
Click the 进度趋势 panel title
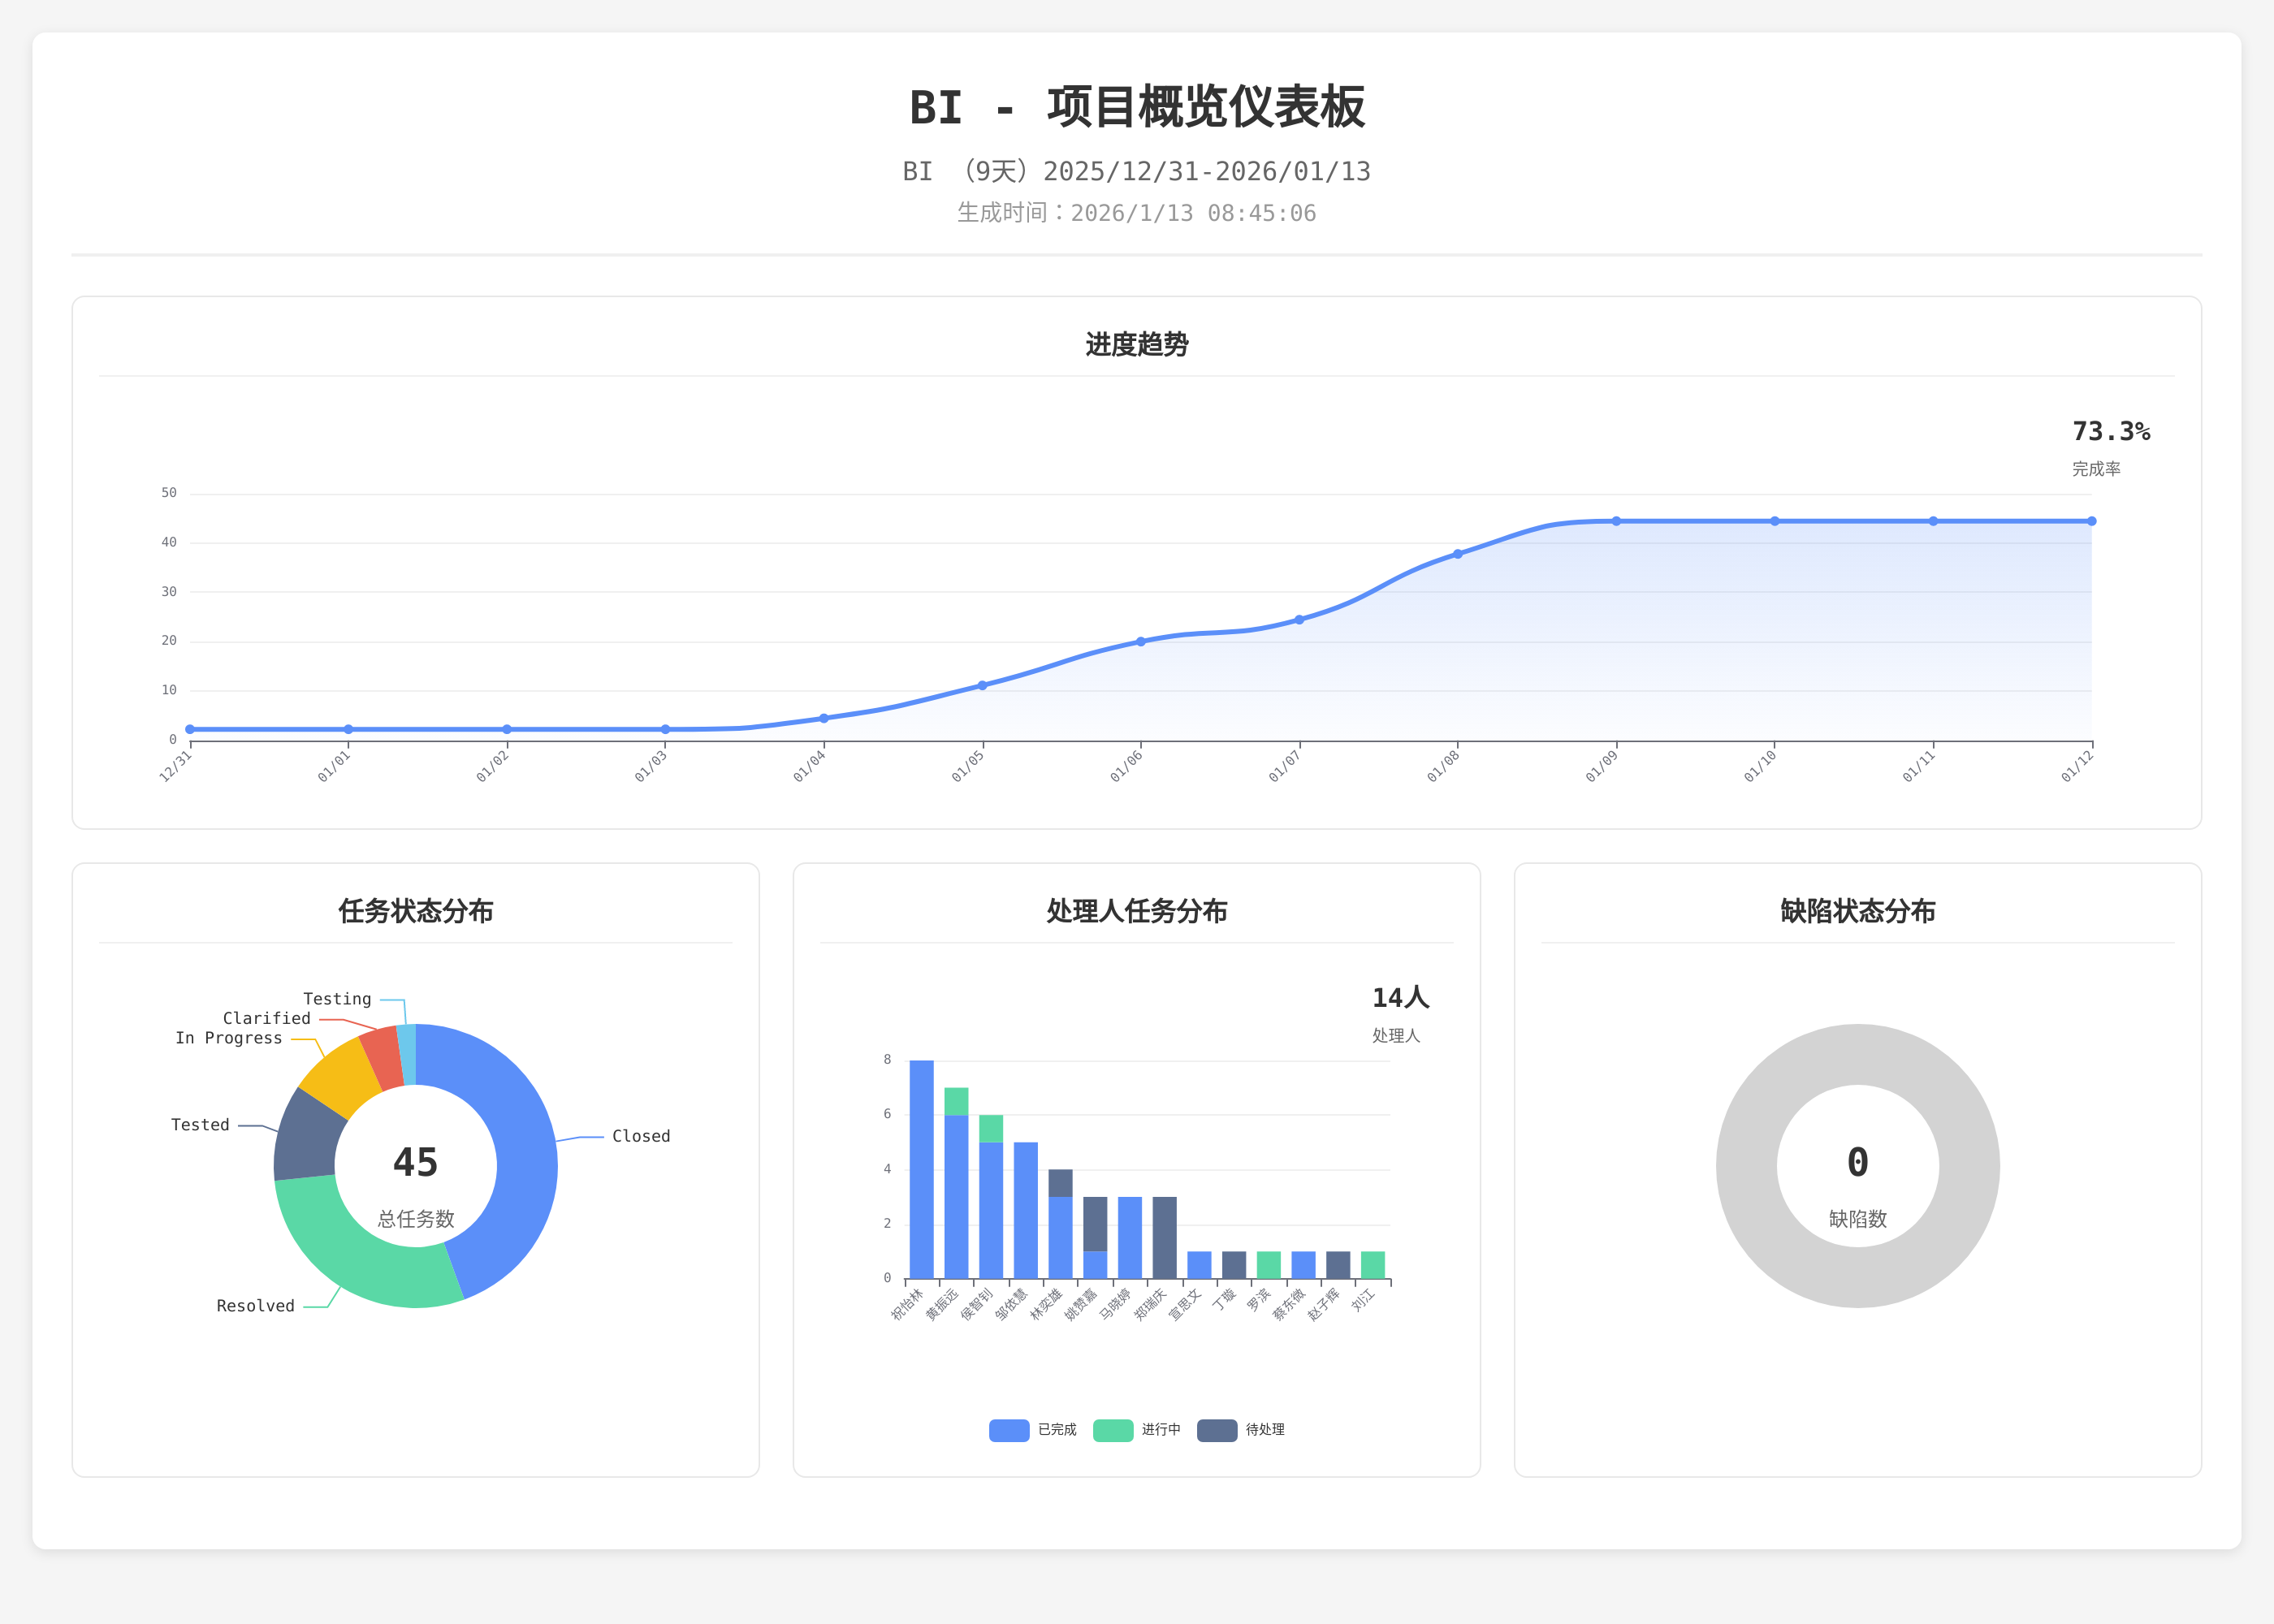click(1136, 345)
